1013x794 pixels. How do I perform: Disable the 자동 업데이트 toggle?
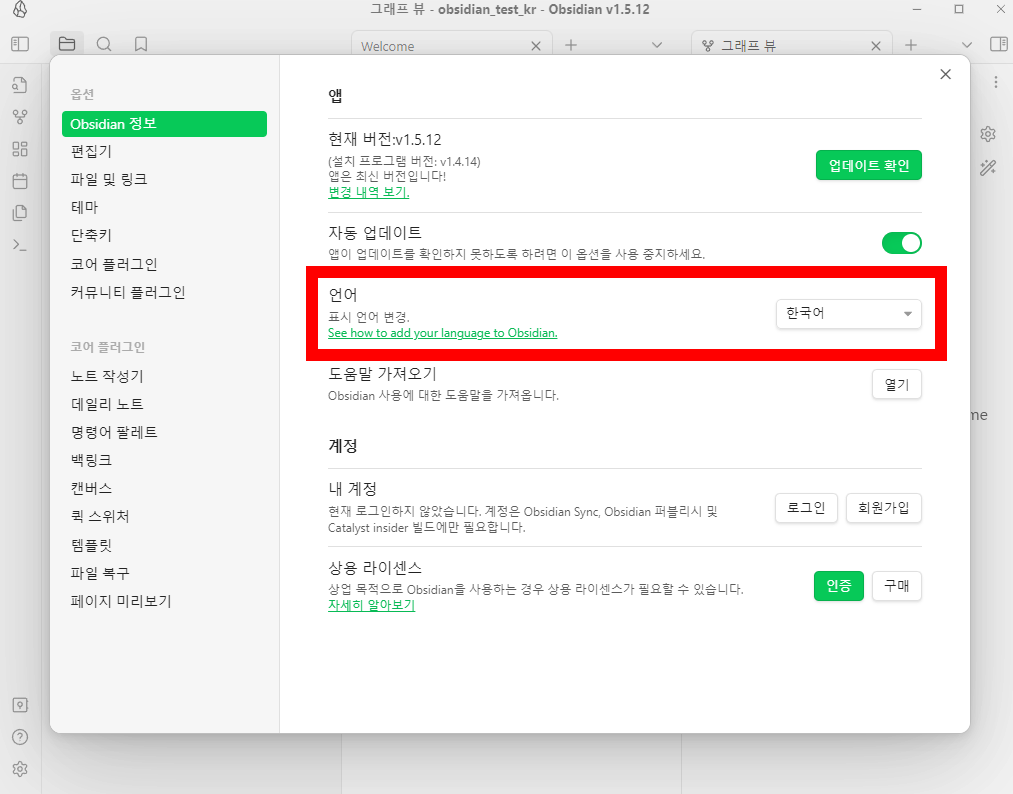pyautogui.click(x=901, y=243)
